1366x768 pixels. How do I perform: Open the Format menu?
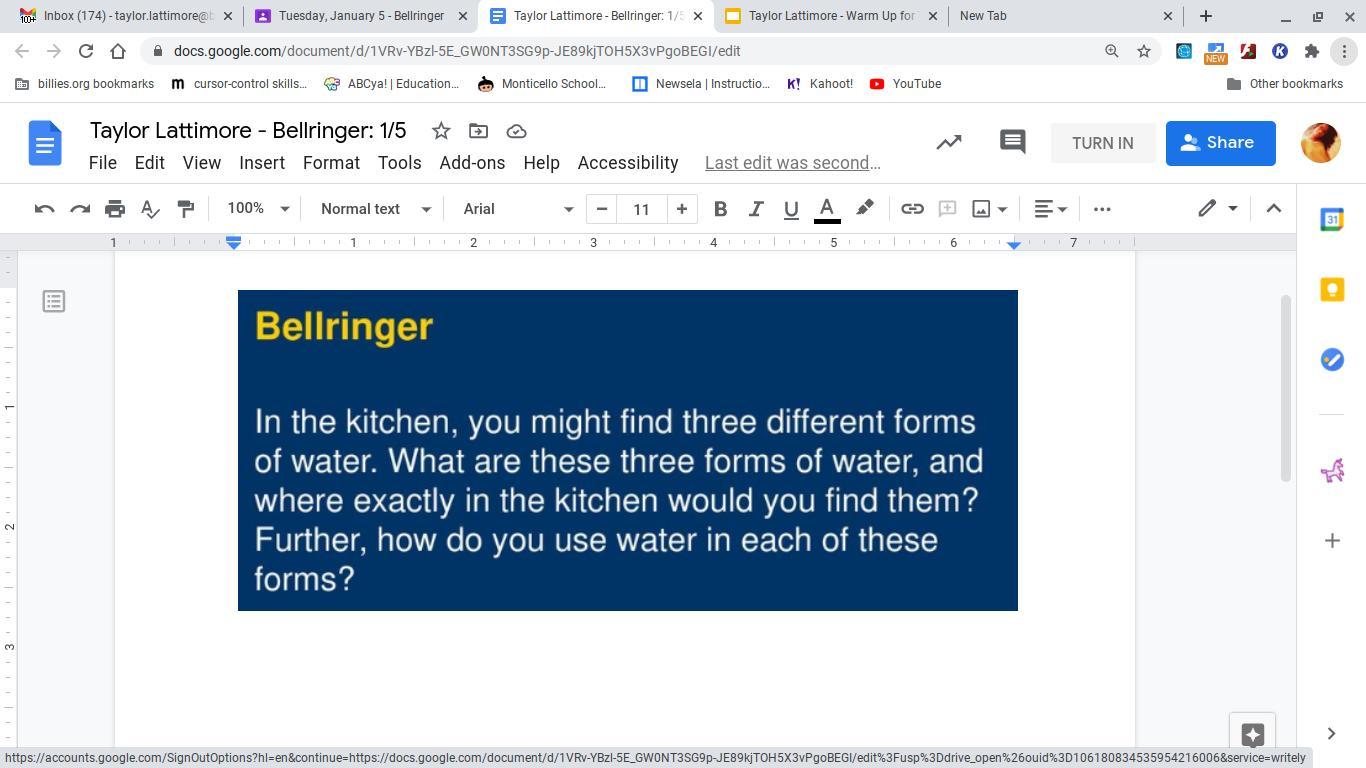coord(331,163)
